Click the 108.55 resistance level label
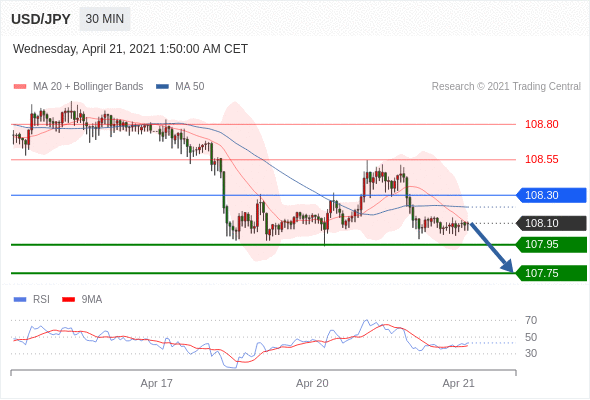Image resolution: width=590 pixels, height=400 pixels. [x=541, y=159]
